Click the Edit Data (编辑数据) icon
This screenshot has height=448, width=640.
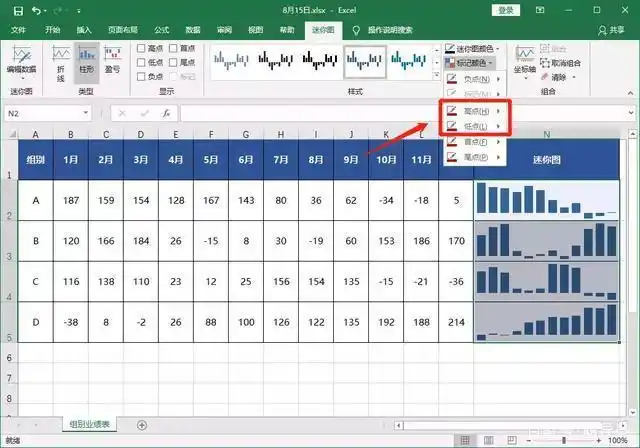point(21,59)
